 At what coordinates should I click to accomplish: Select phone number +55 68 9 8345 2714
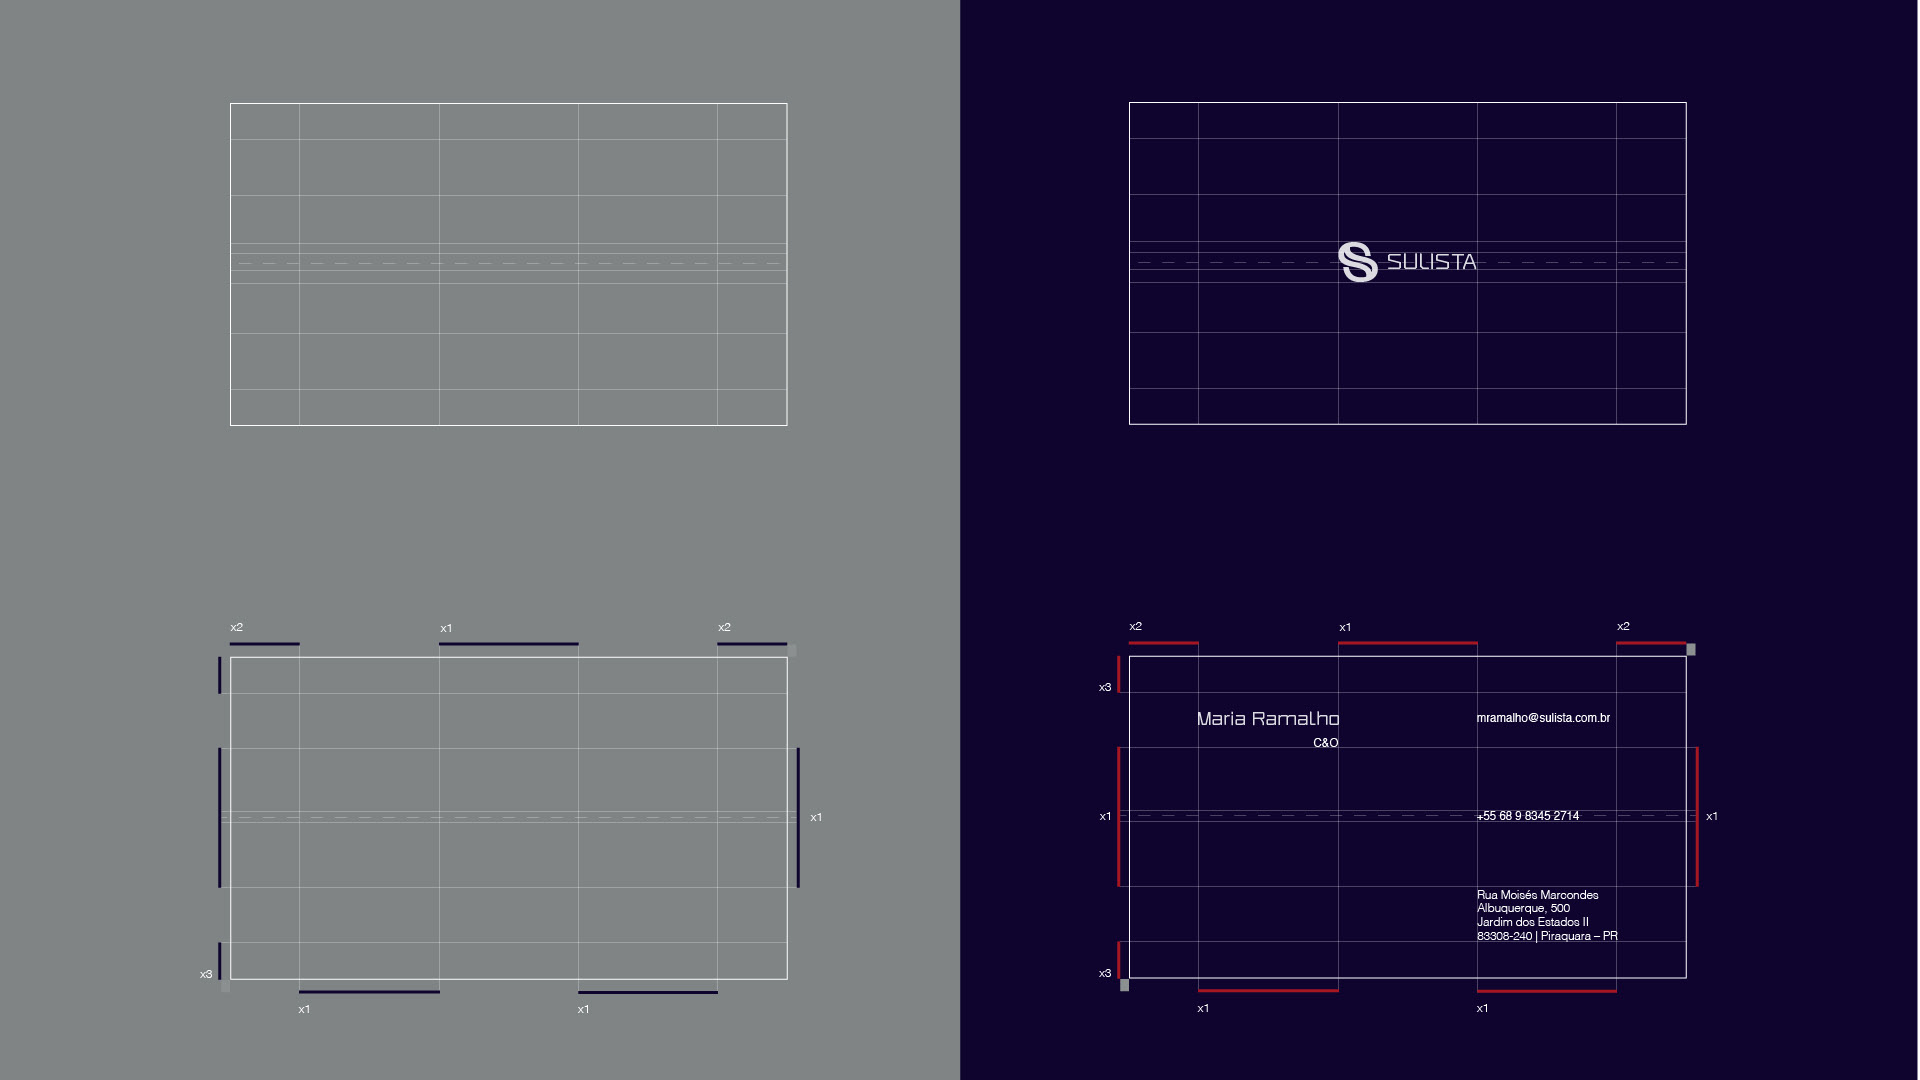pyautogui.click(x=1528, y=816)
